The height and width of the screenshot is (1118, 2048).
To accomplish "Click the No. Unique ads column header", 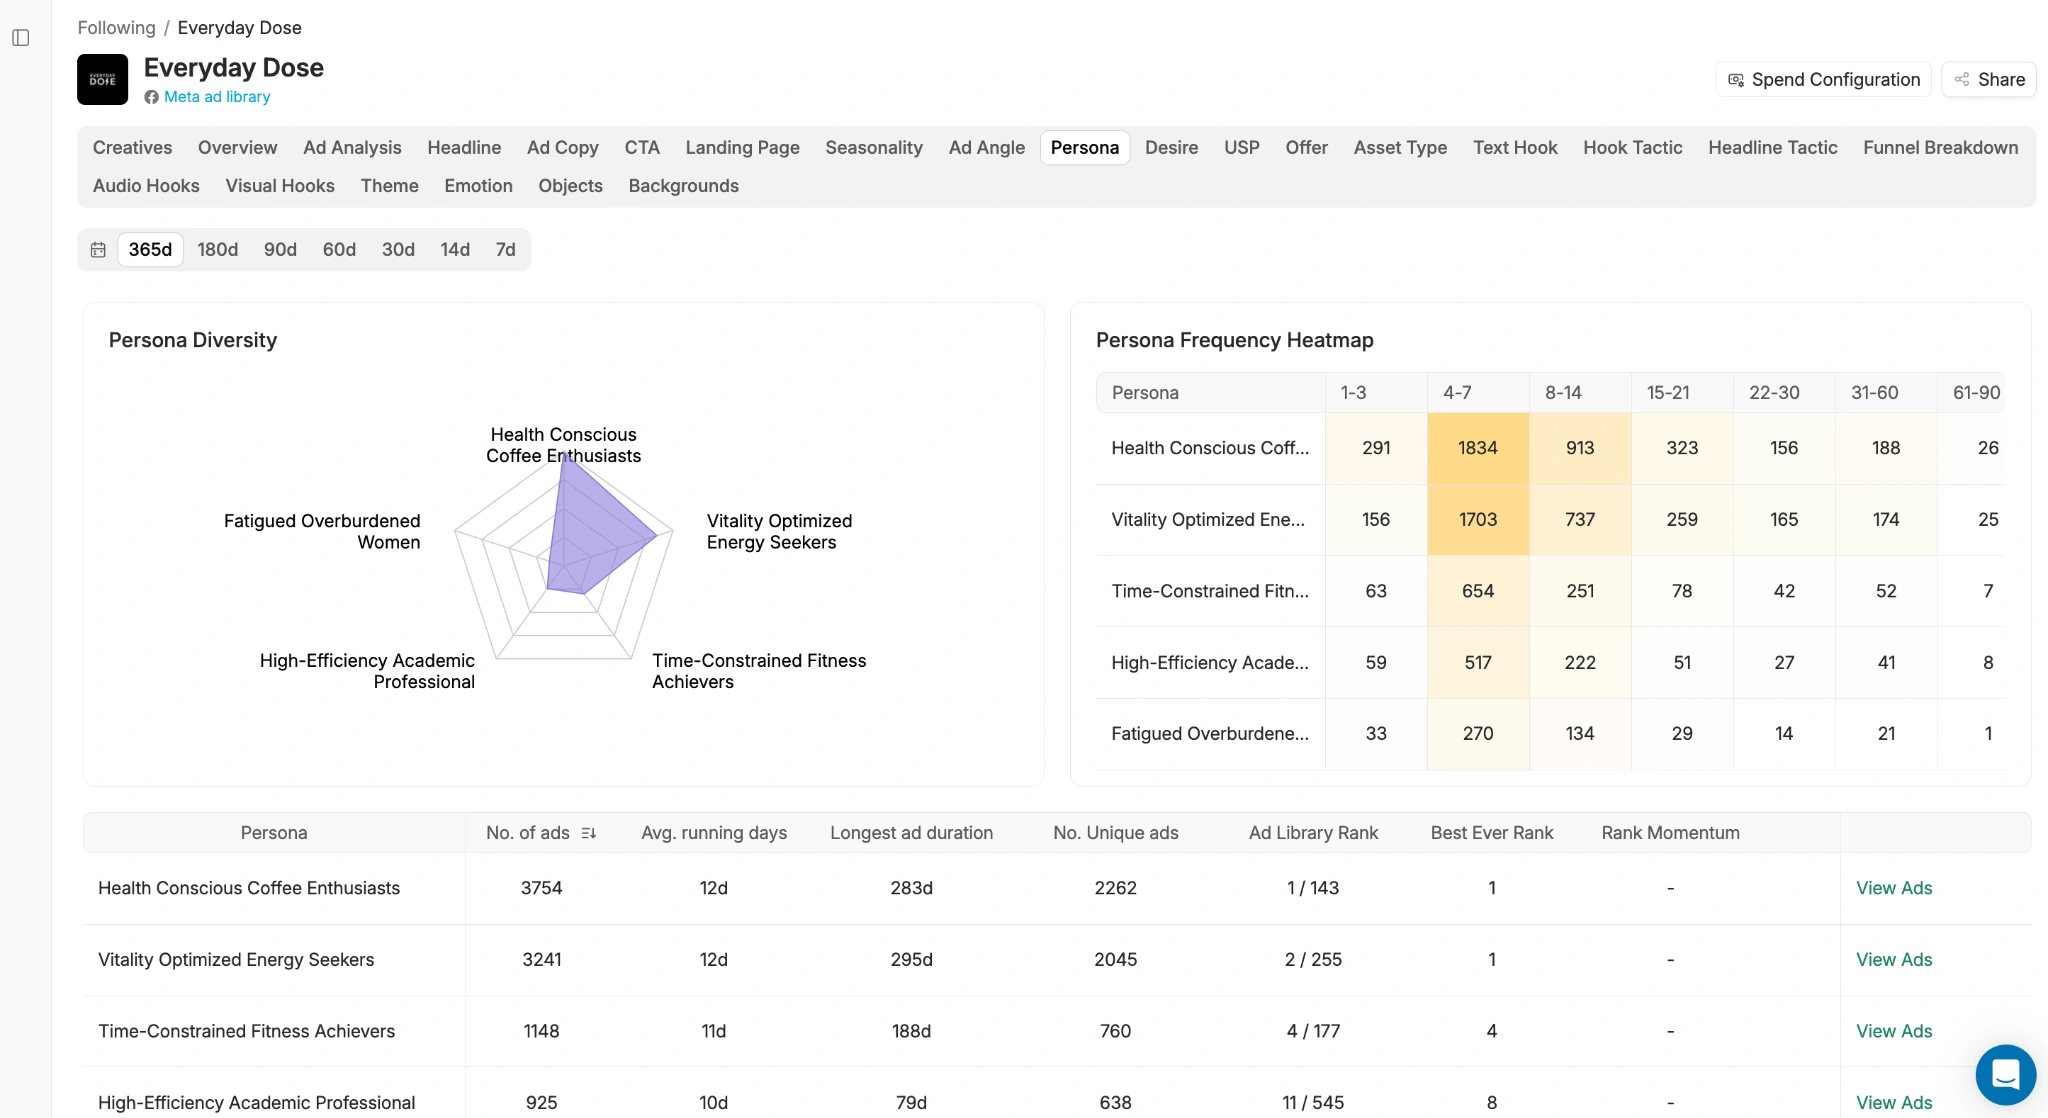I will [x=1115, y=833].
